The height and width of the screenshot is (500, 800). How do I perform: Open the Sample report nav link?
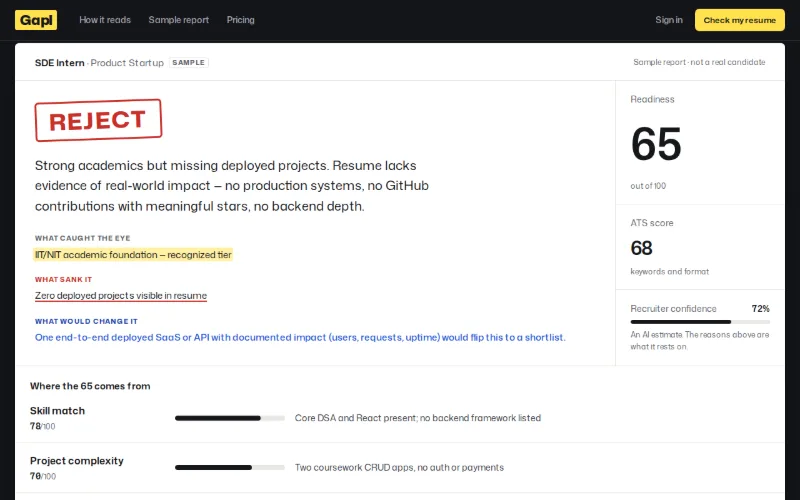click(179, 20)
